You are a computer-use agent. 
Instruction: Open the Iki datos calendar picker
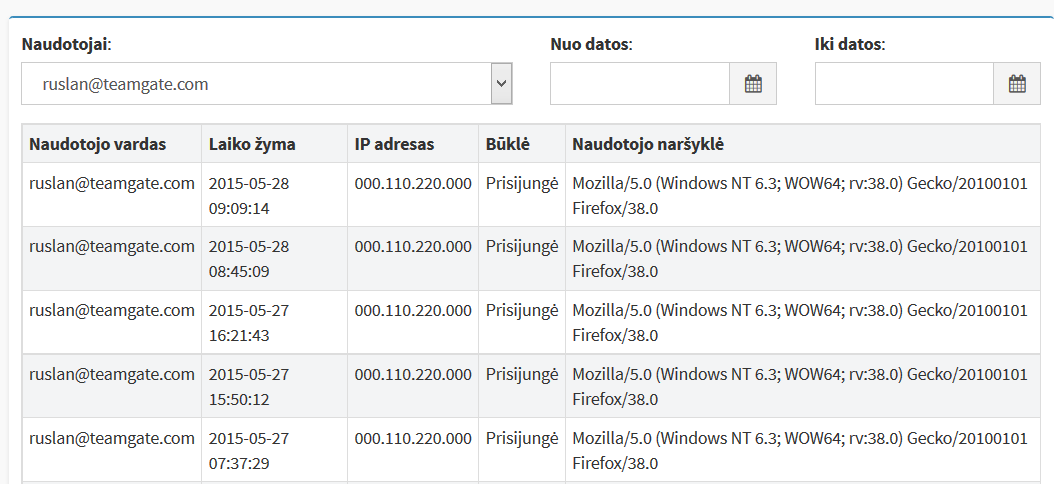coord(1017,84)
